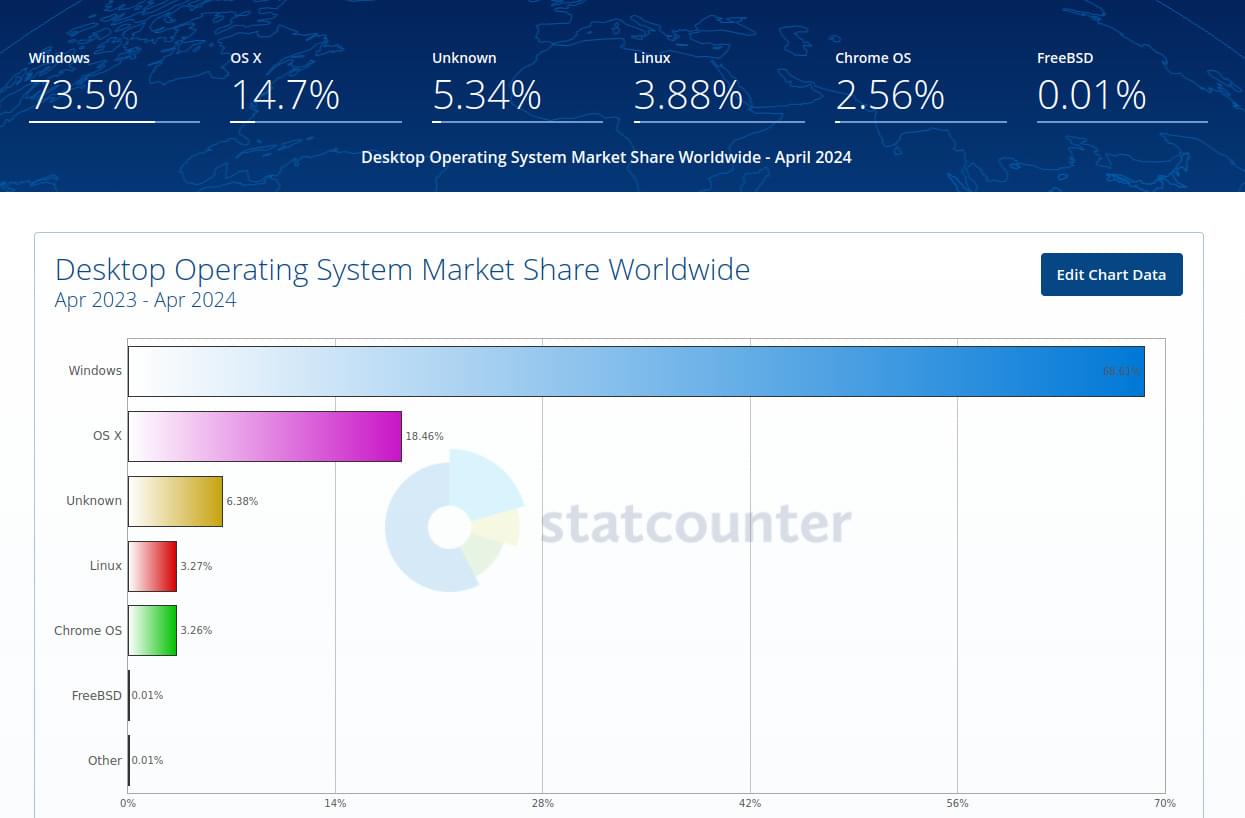Image resolution: width=1245 pixels, height=818 pixels.
Task: Select the green Chrome OS chart bar
Action: coord(152,631)
